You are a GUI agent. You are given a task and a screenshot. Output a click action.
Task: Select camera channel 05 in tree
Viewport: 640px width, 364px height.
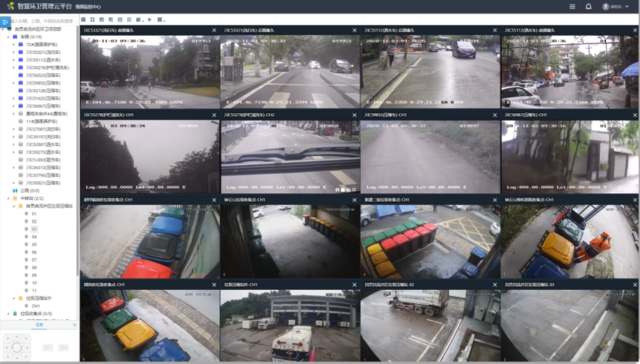coord(34,244)
